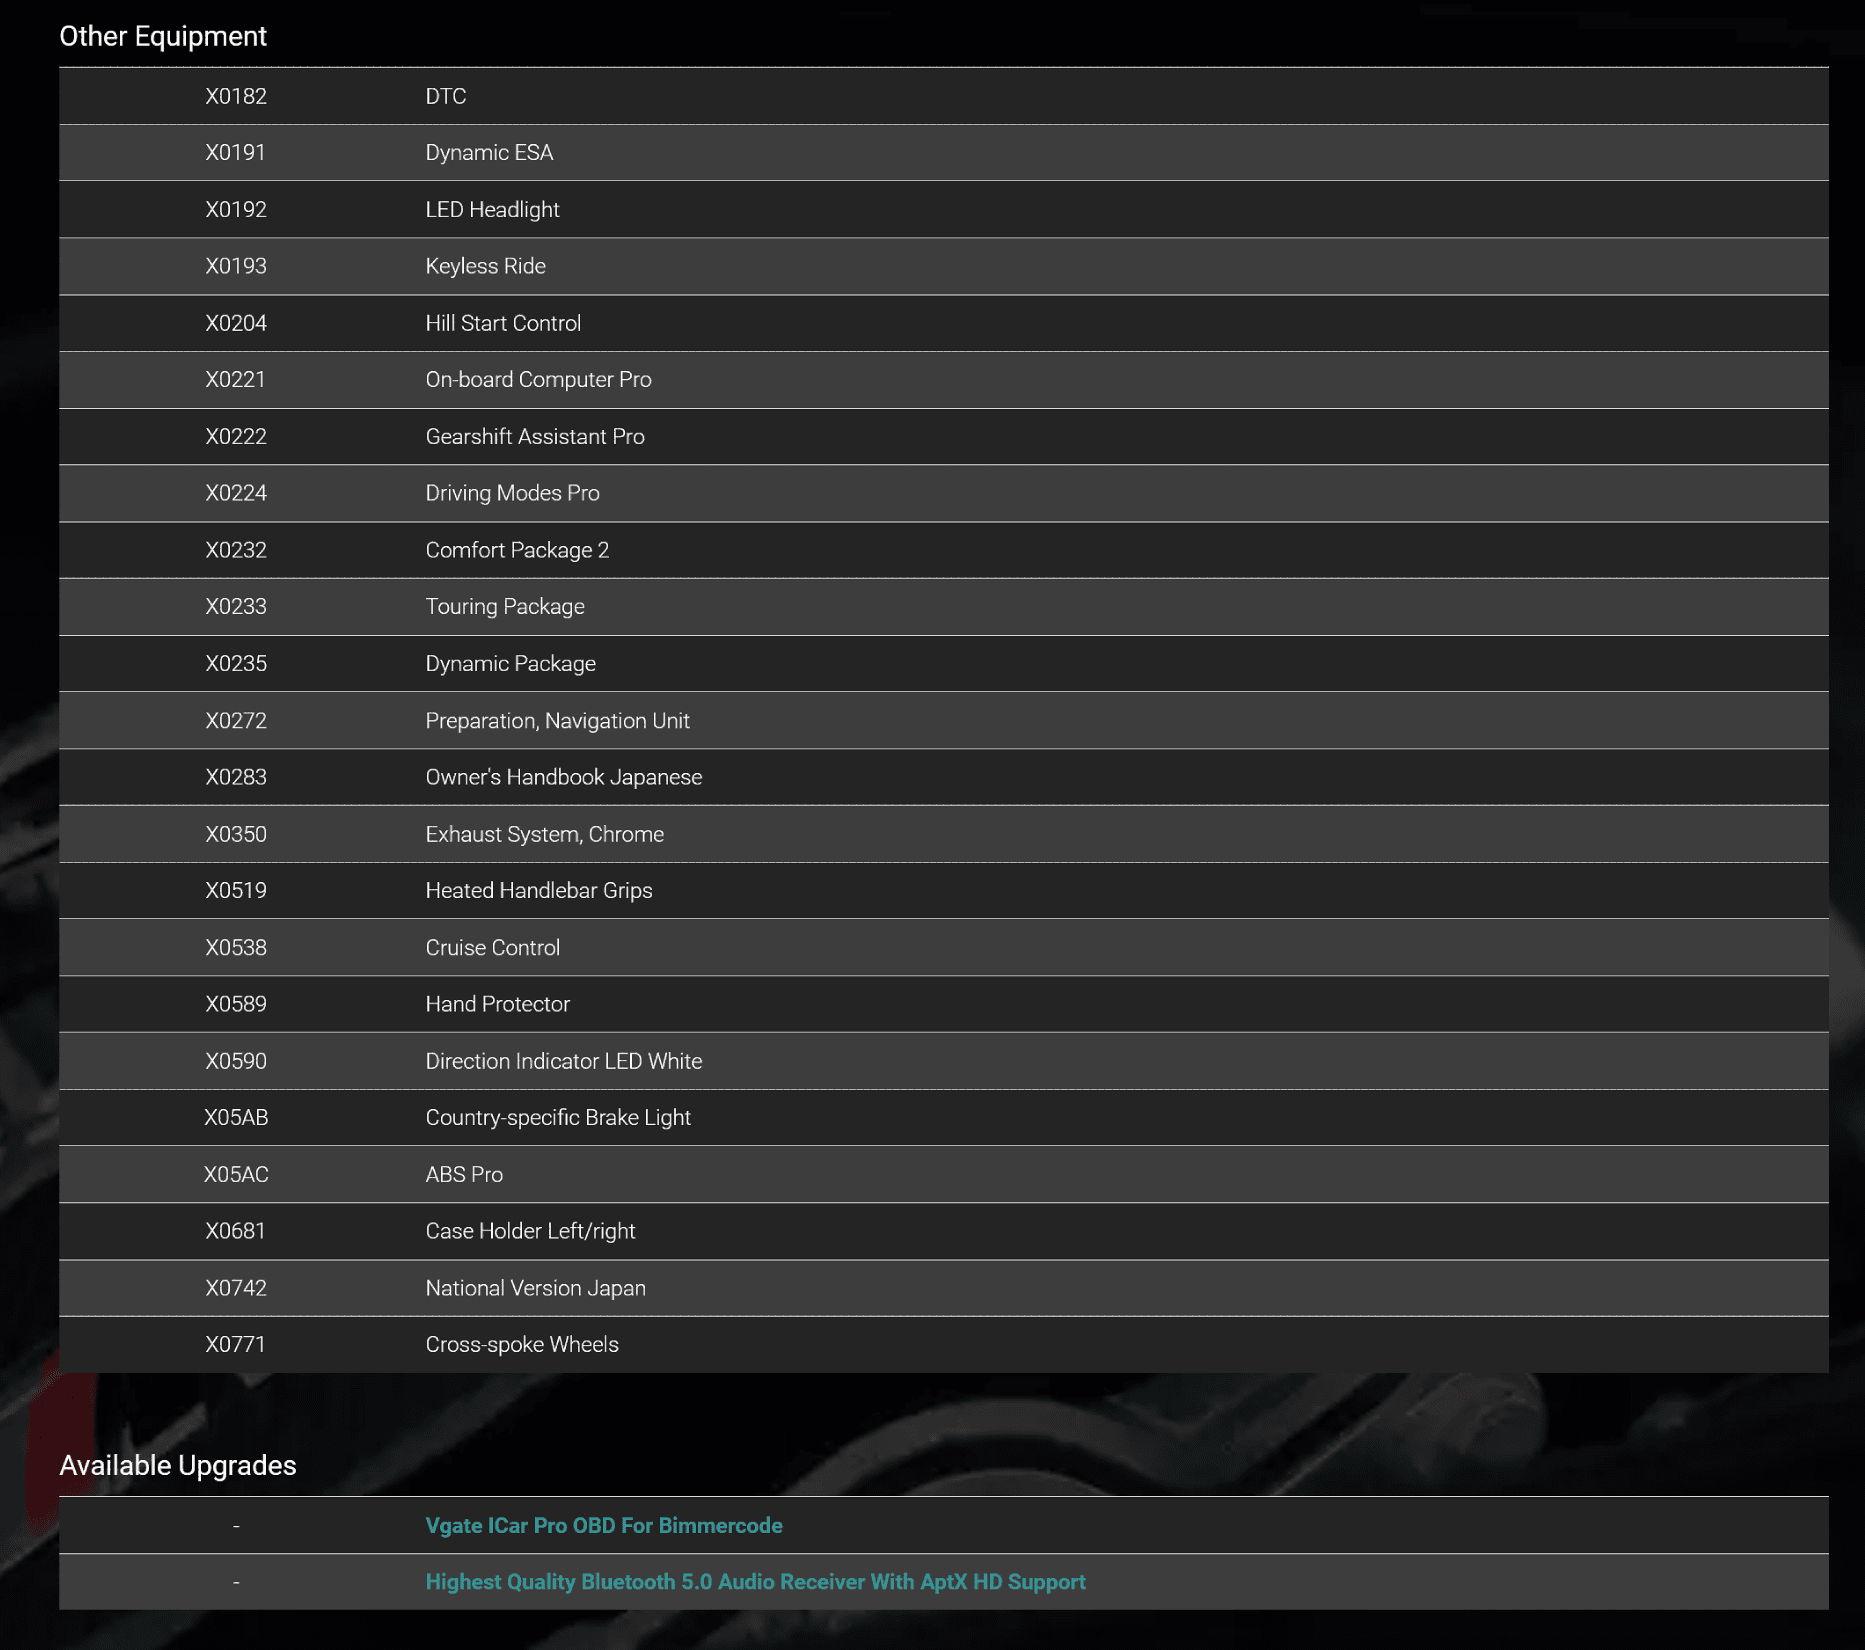Click Owner's Handbook Japanese text
The height and width of the screenshot is (1650, 1865).
tap(563, 777)
